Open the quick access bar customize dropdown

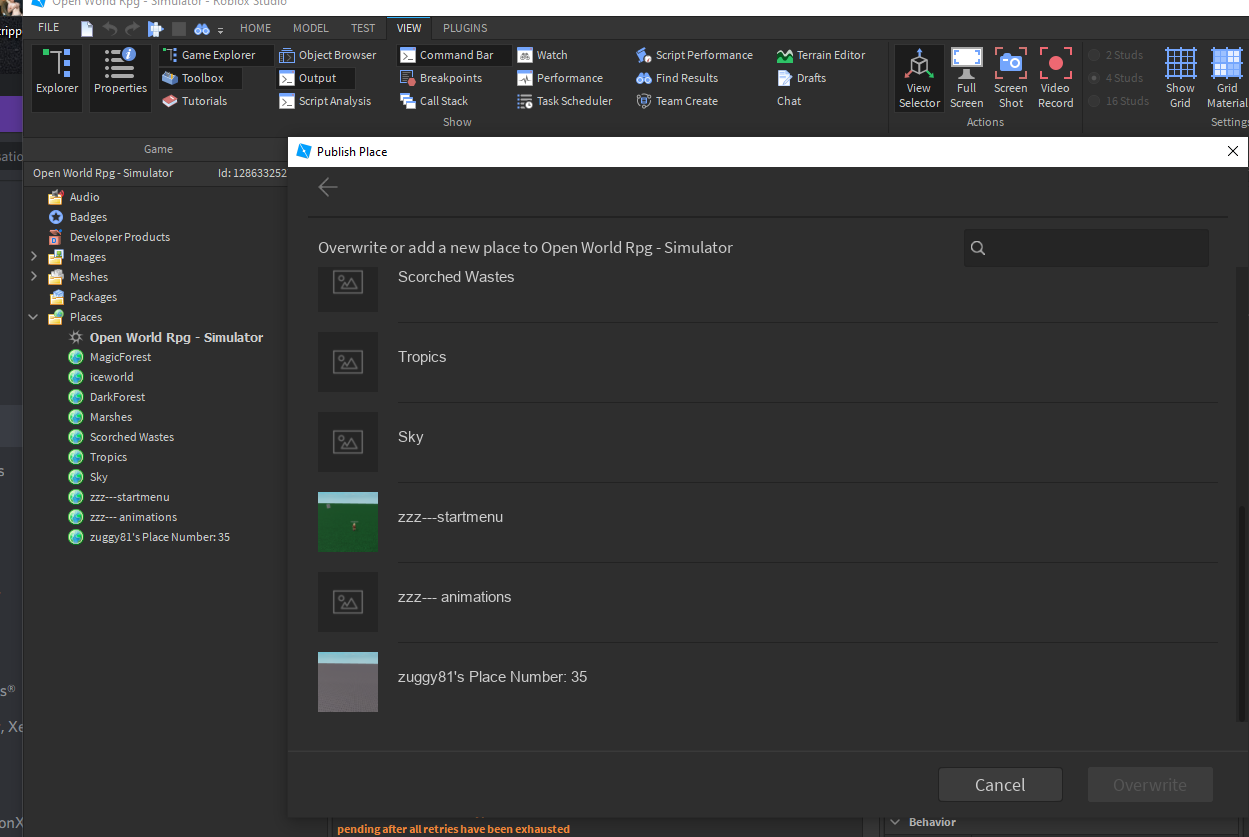click(220, 30)
